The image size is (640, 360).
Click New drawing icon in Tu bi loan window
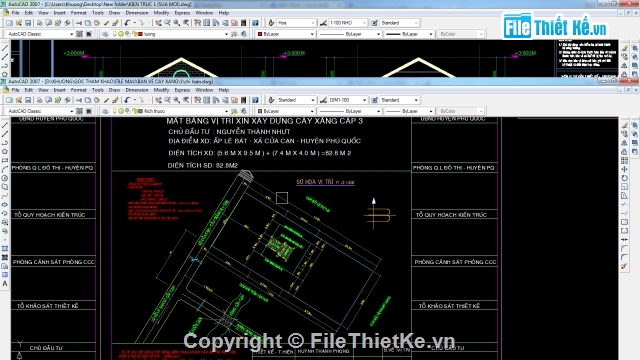(x=9, y=100)
